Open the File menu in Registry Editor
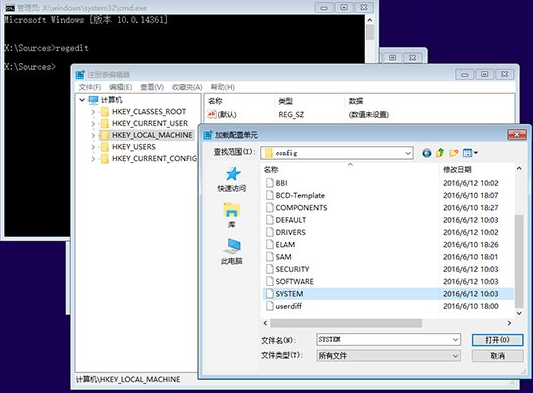Image resolution: width=533 pixels, height=393 pixels. [x=90, y=87]
